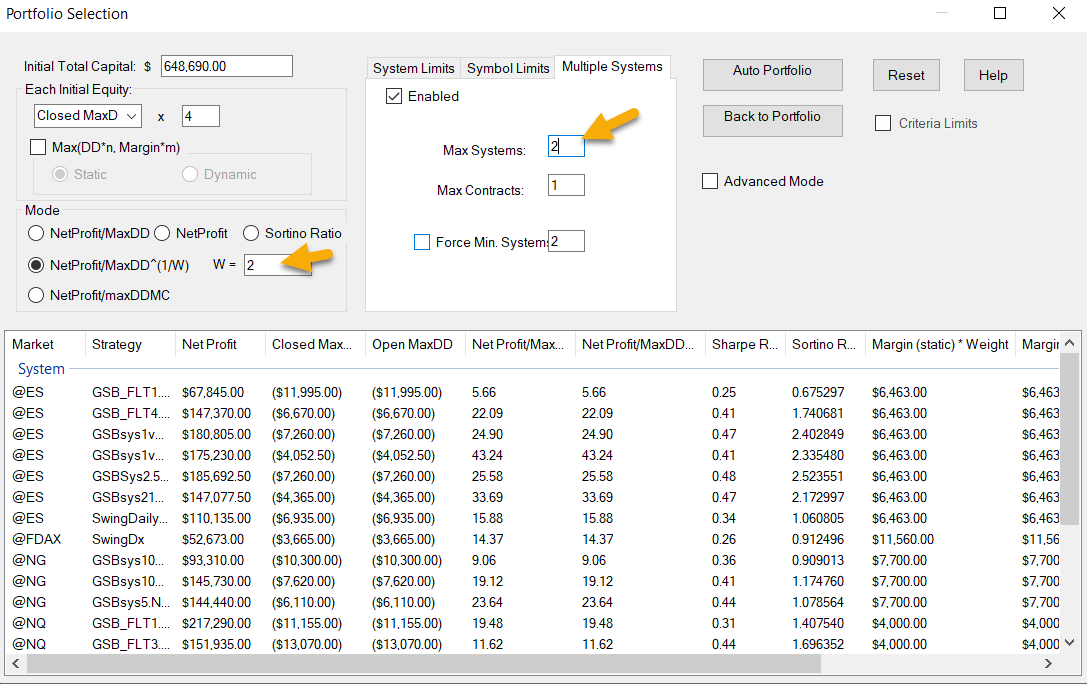Sort by the Strategy column header

(x=117, y=344)
